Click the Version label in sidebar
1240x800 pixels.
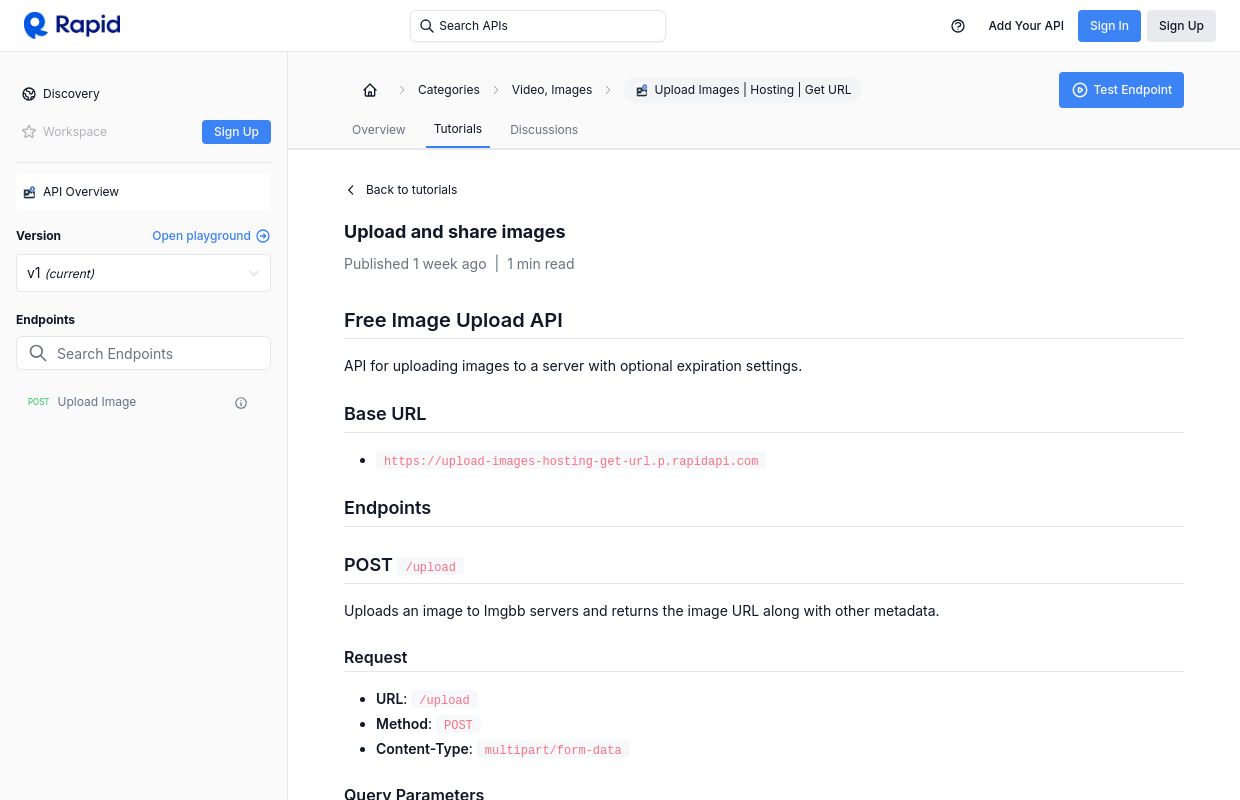pos(38,236)
